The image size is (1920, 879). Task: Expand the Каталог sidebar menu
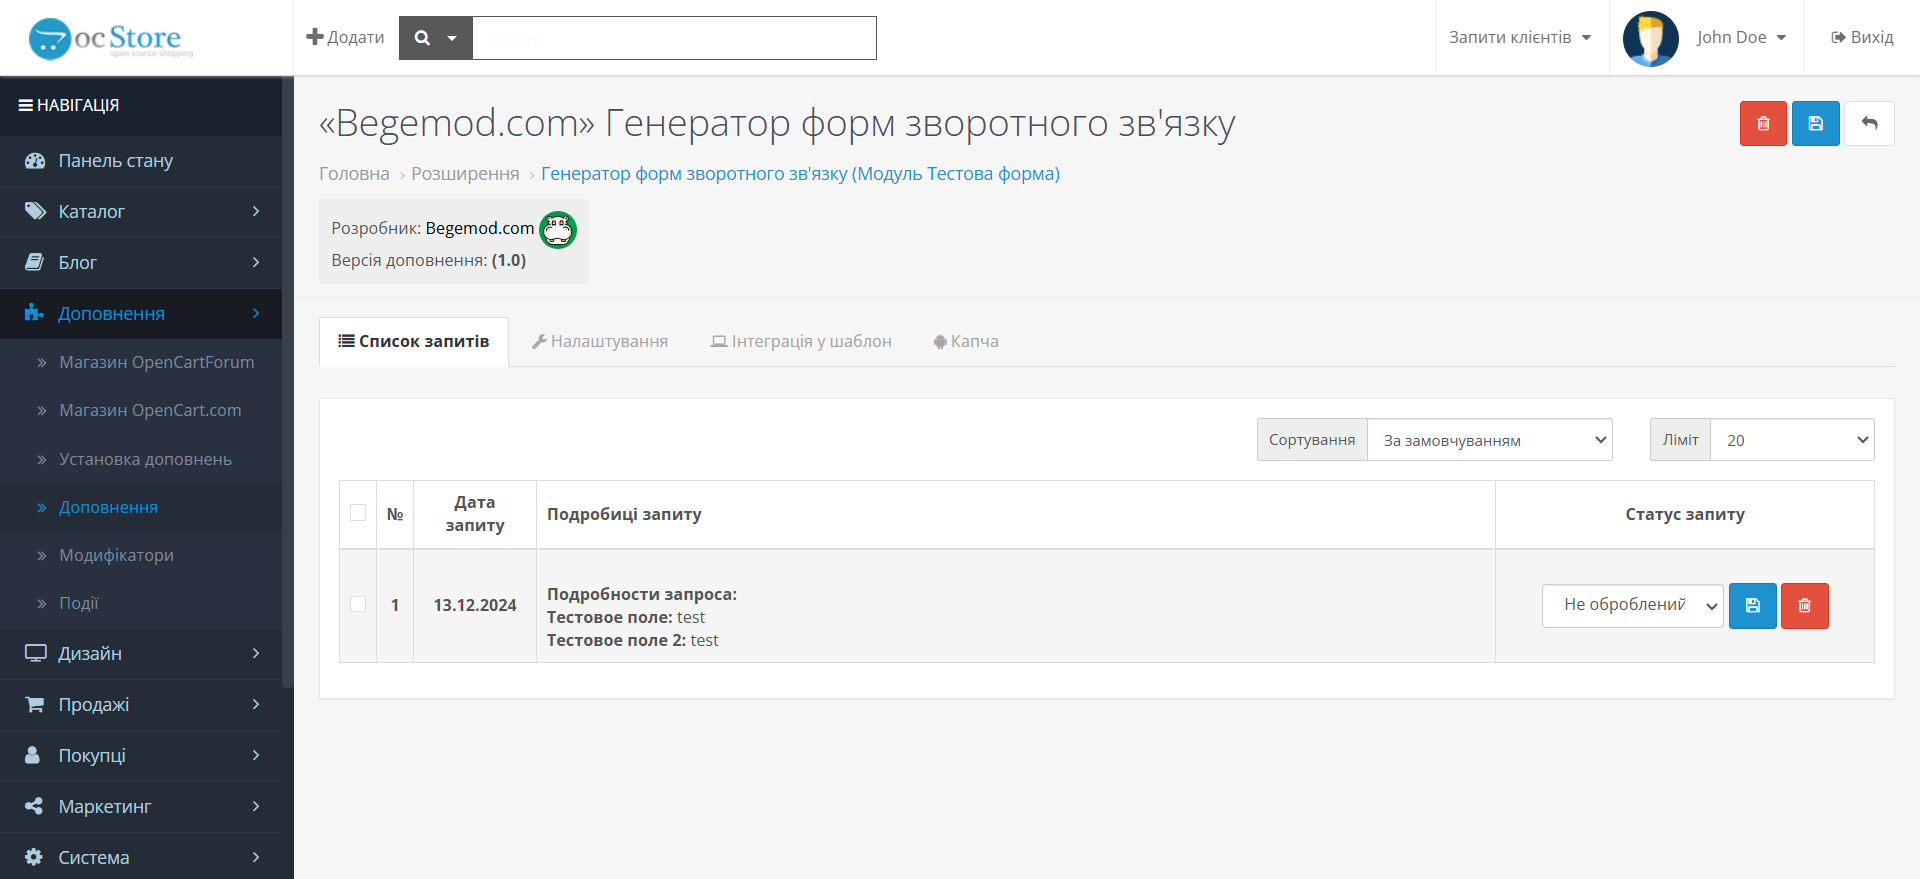click(141, 212)
